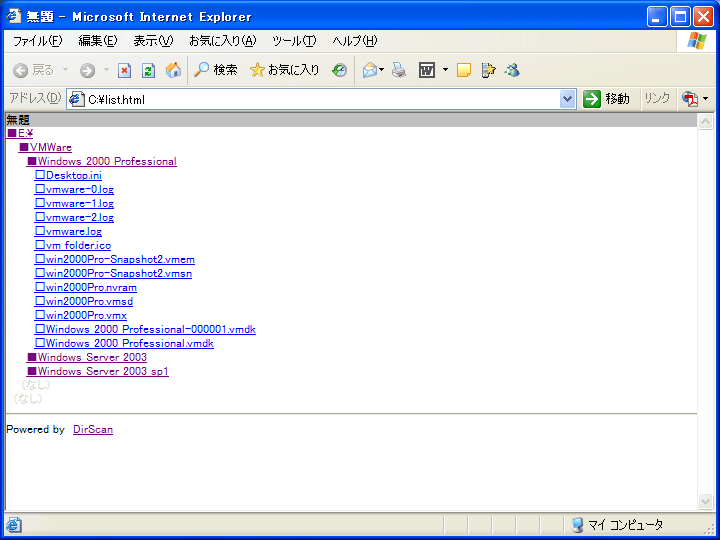Go to Home page icon
Viewport: 720px width, 540px height.
173,70
